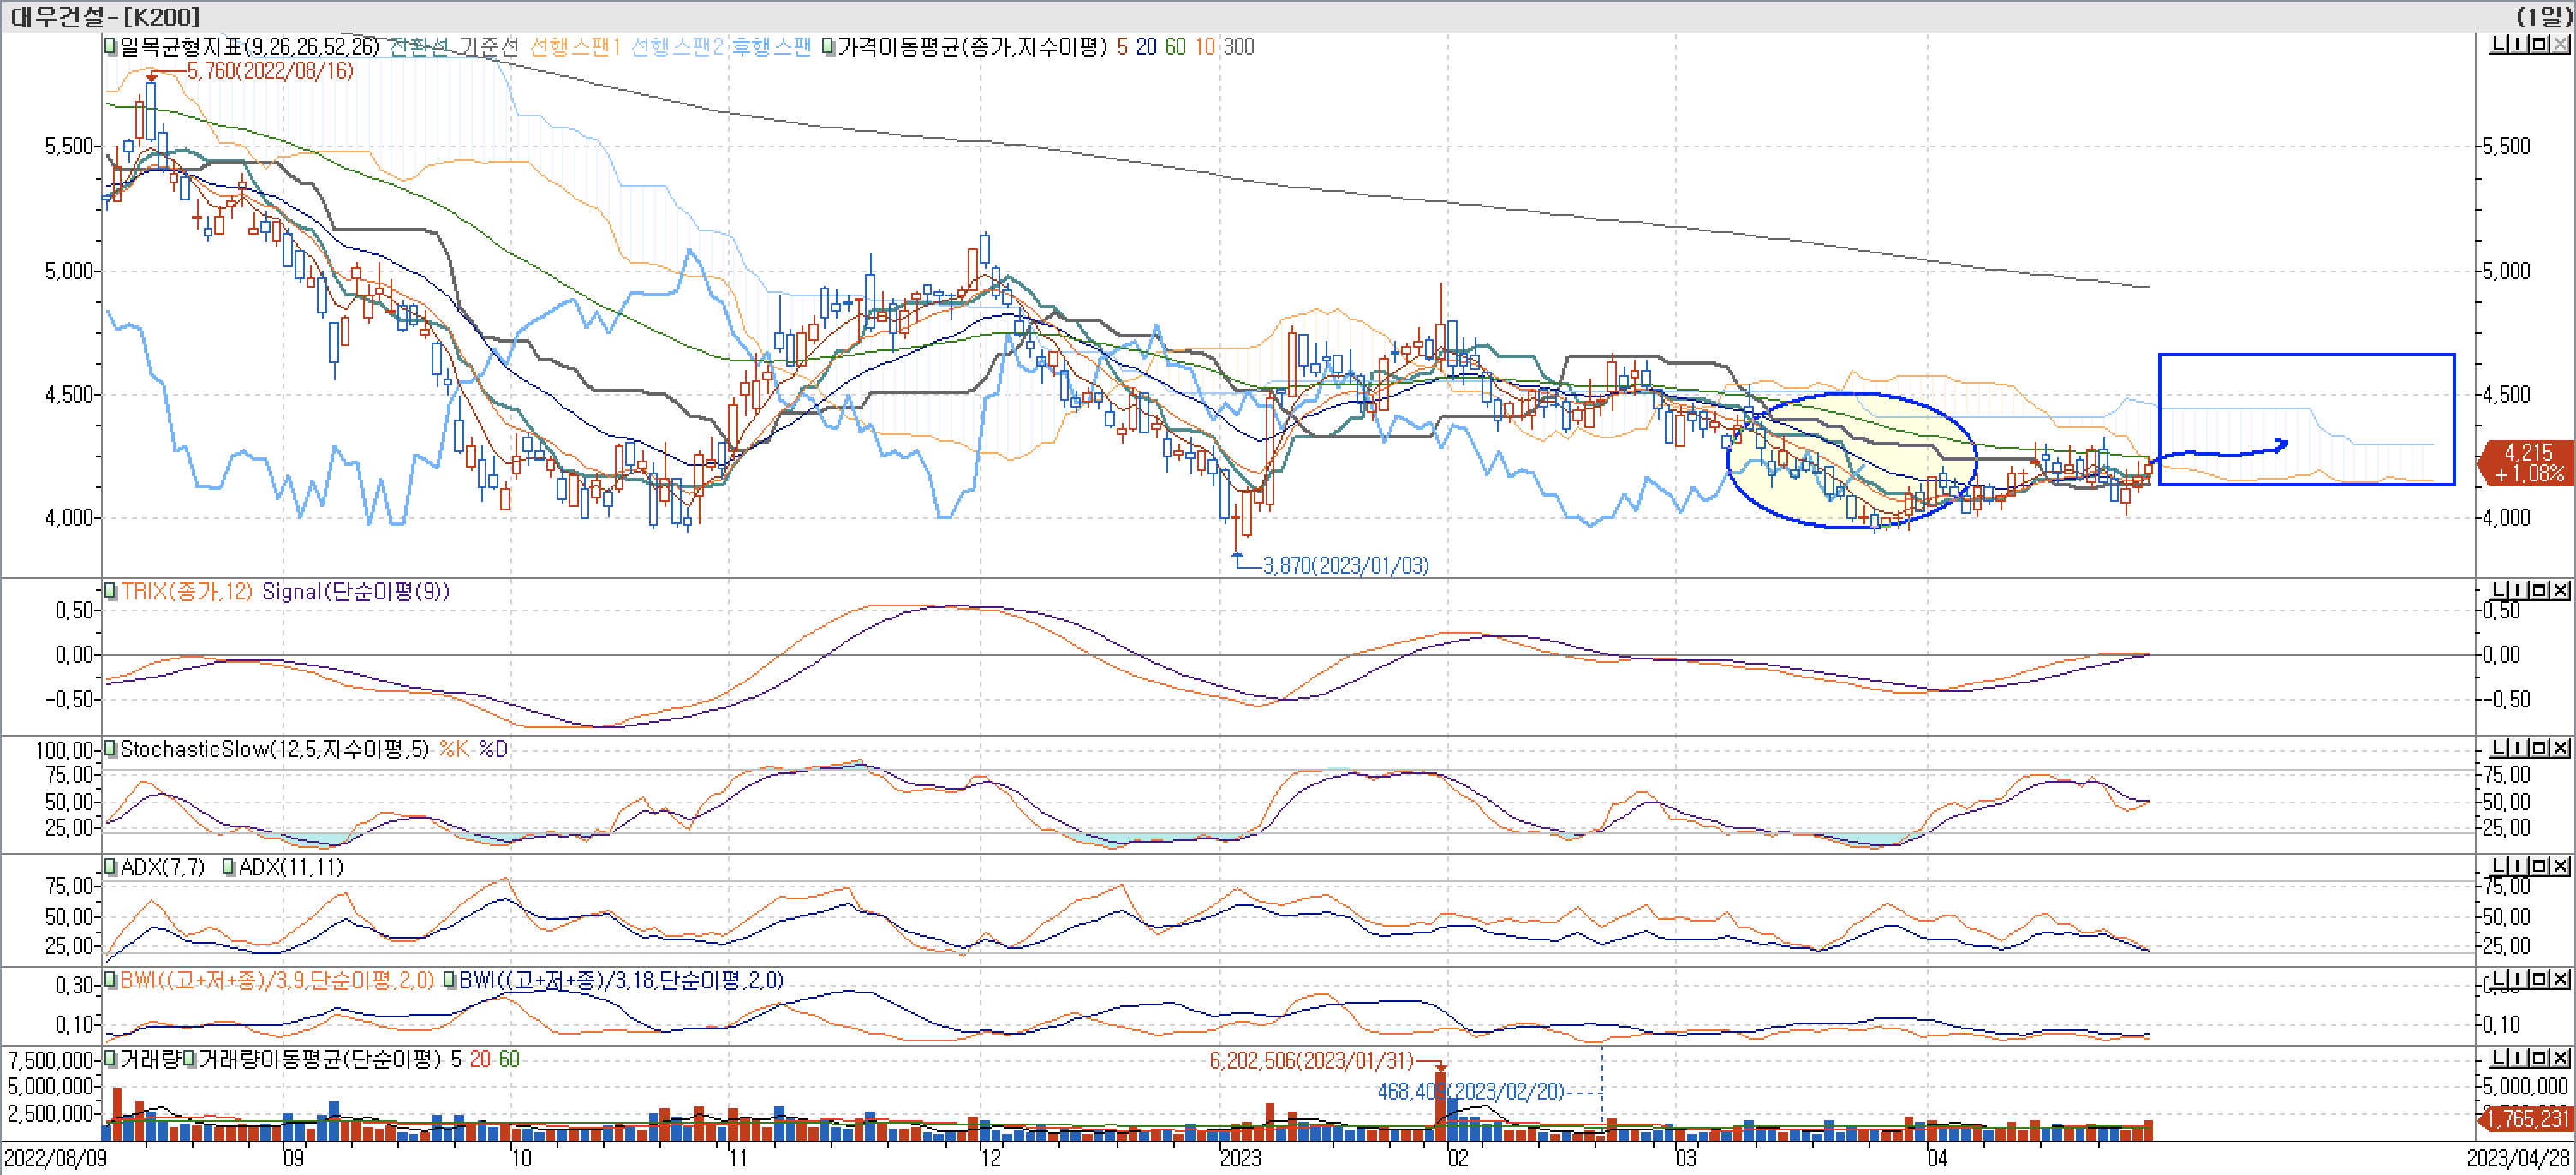
Task: Maximize the Stochastic Slow panel
Action: [x=2540, y=748]
